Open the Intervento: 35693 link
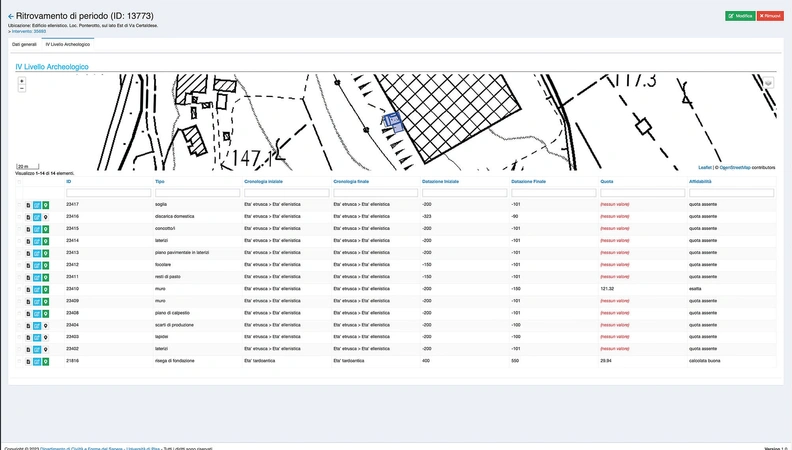The width and height of the screenshot is (792, 450). pos(27,31)
